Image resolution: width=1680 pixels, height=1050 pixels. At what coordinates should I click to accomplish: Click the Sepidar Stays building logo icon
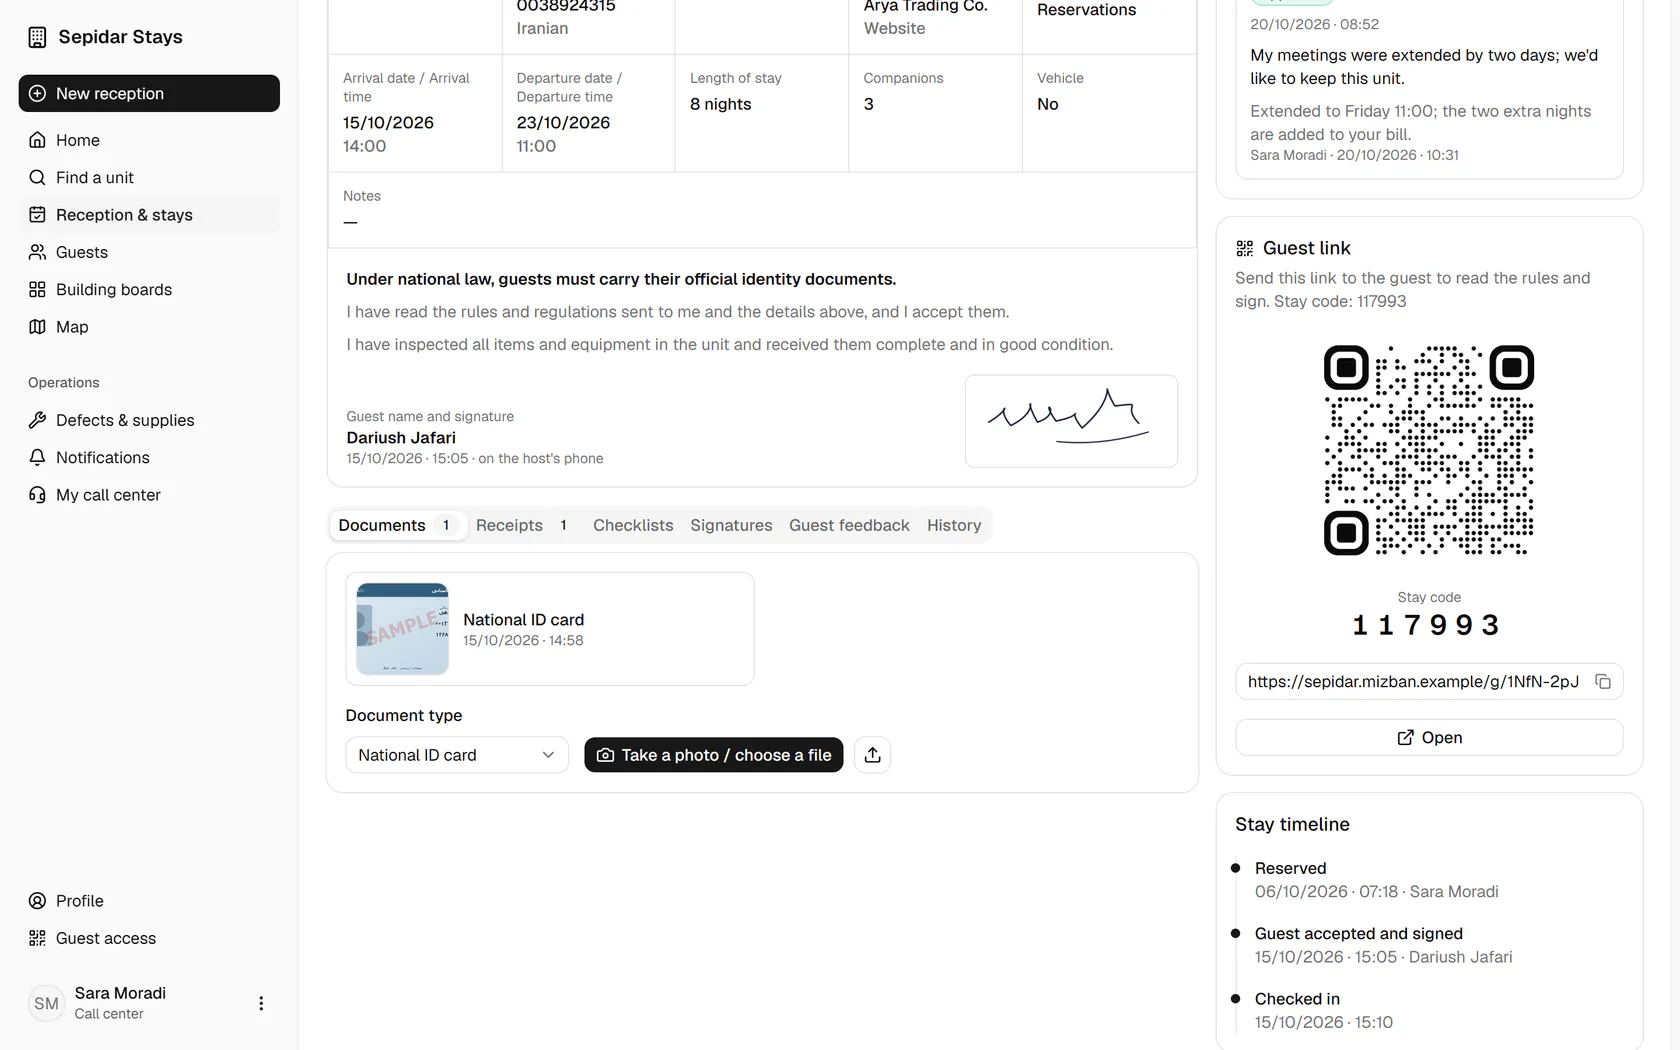tap(37, 37)
